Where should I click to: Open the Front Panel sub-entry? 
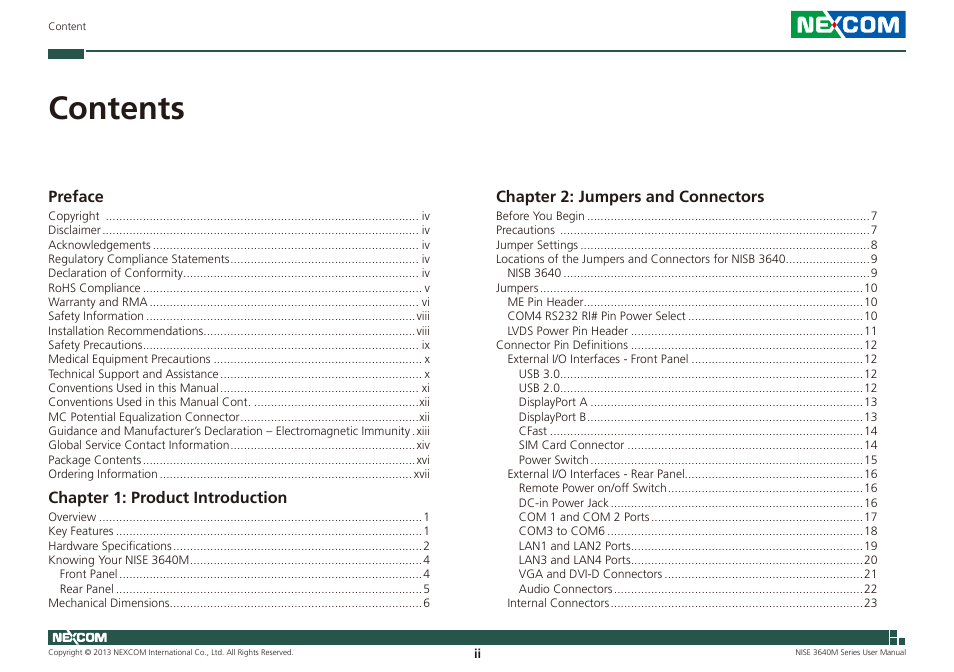pyautogui.click(x=245, y=574)
